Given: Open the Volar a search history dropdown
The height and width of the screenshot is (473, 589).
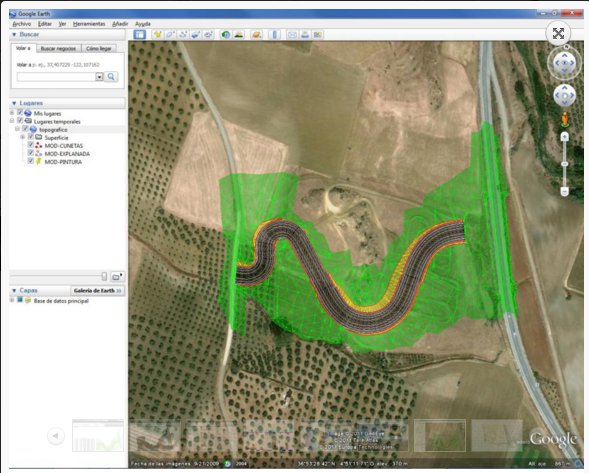Looking at the screenshot, I should pyautogui.click(x=99, y=77).
